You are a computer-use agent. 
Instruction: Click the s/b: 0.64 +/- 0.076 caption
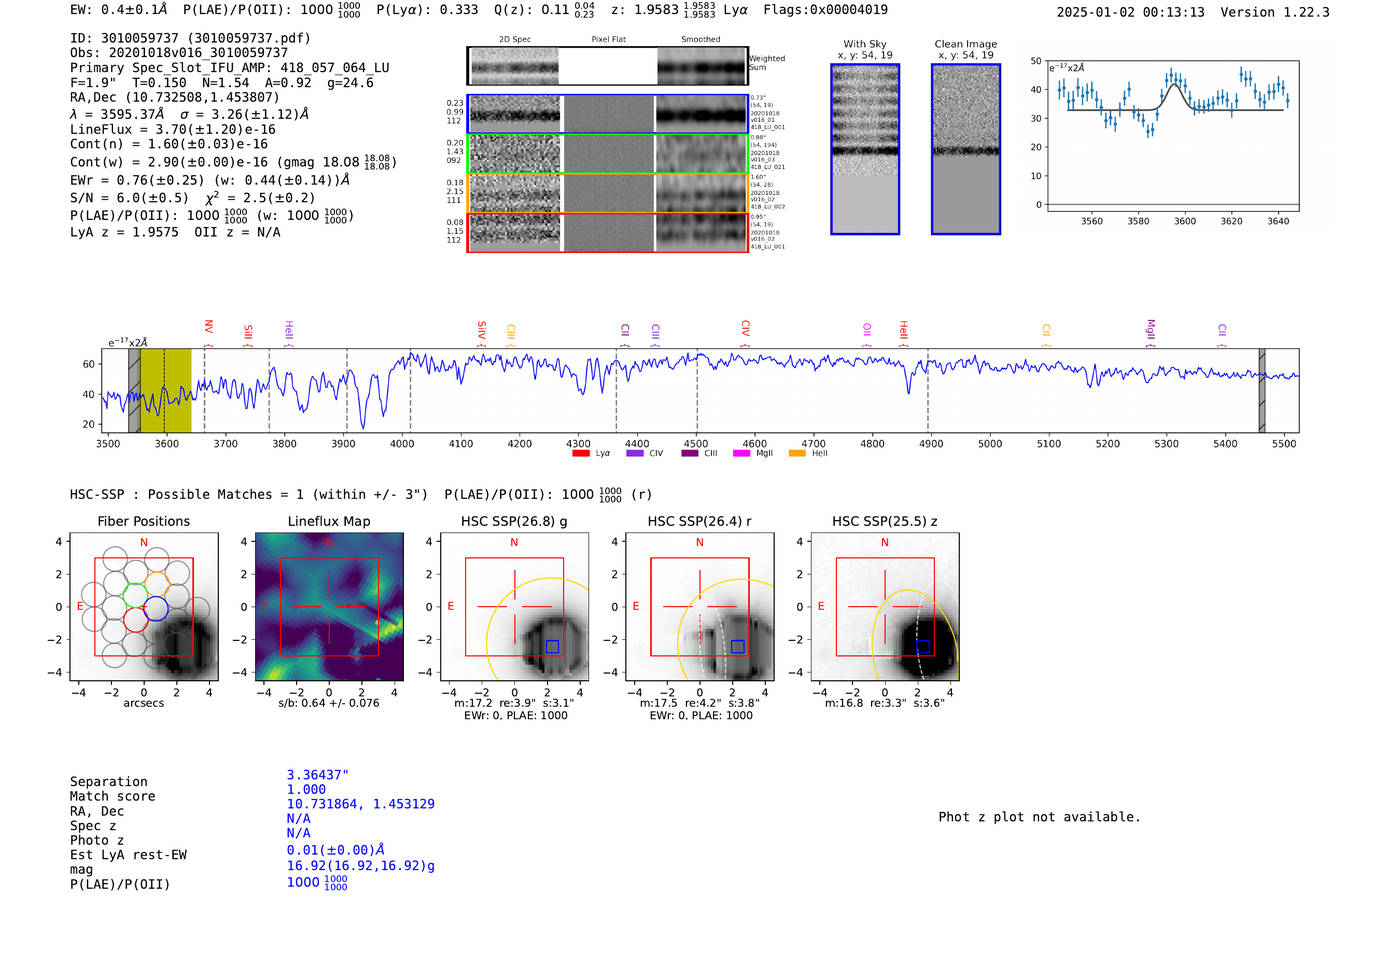pos(329,703)
